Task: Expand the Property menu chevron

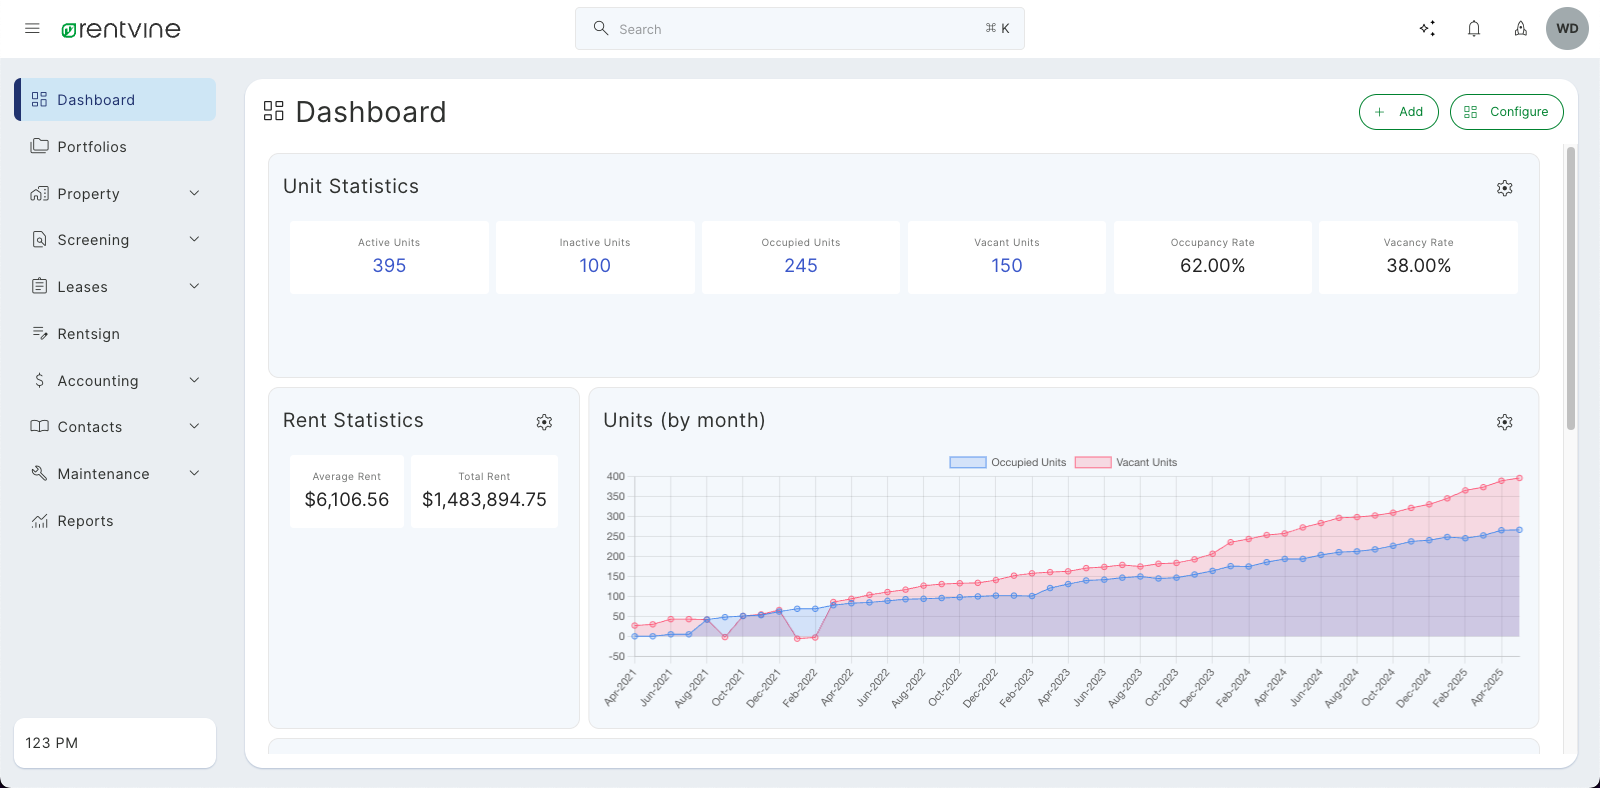Action: 194,193
